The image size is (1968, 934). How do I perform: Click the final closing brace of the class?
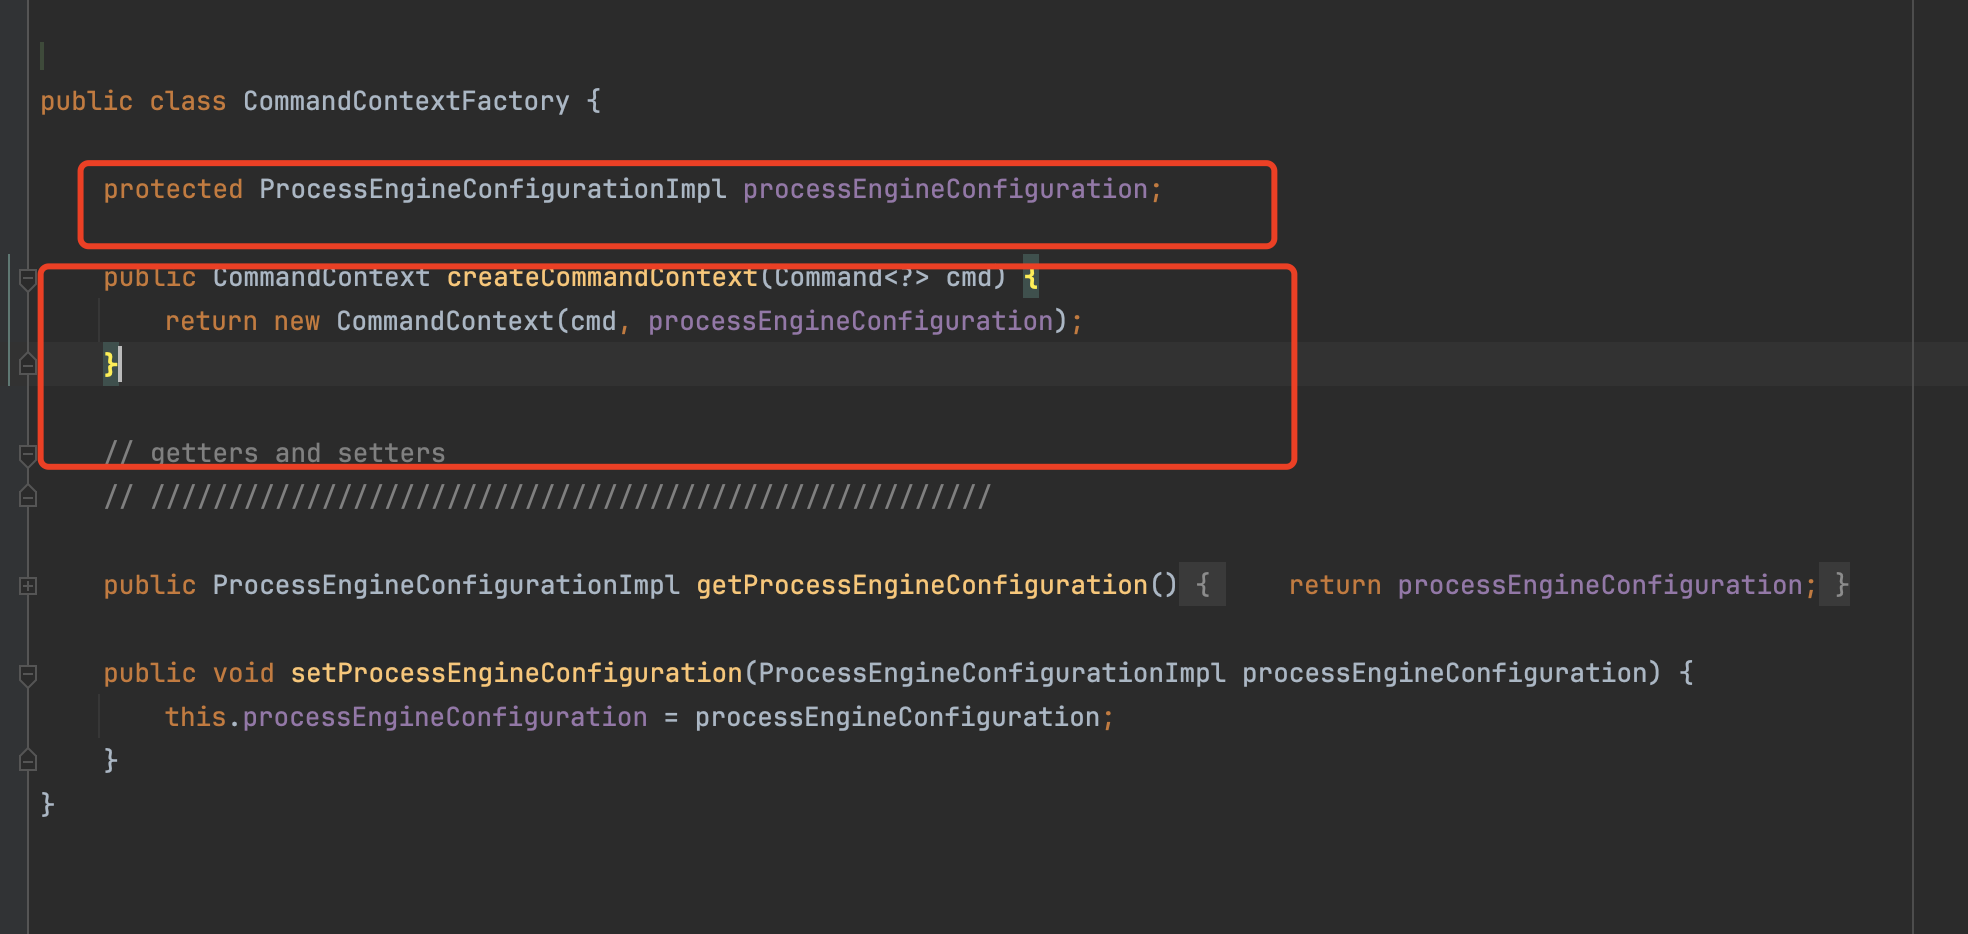[x=47, y=804]
